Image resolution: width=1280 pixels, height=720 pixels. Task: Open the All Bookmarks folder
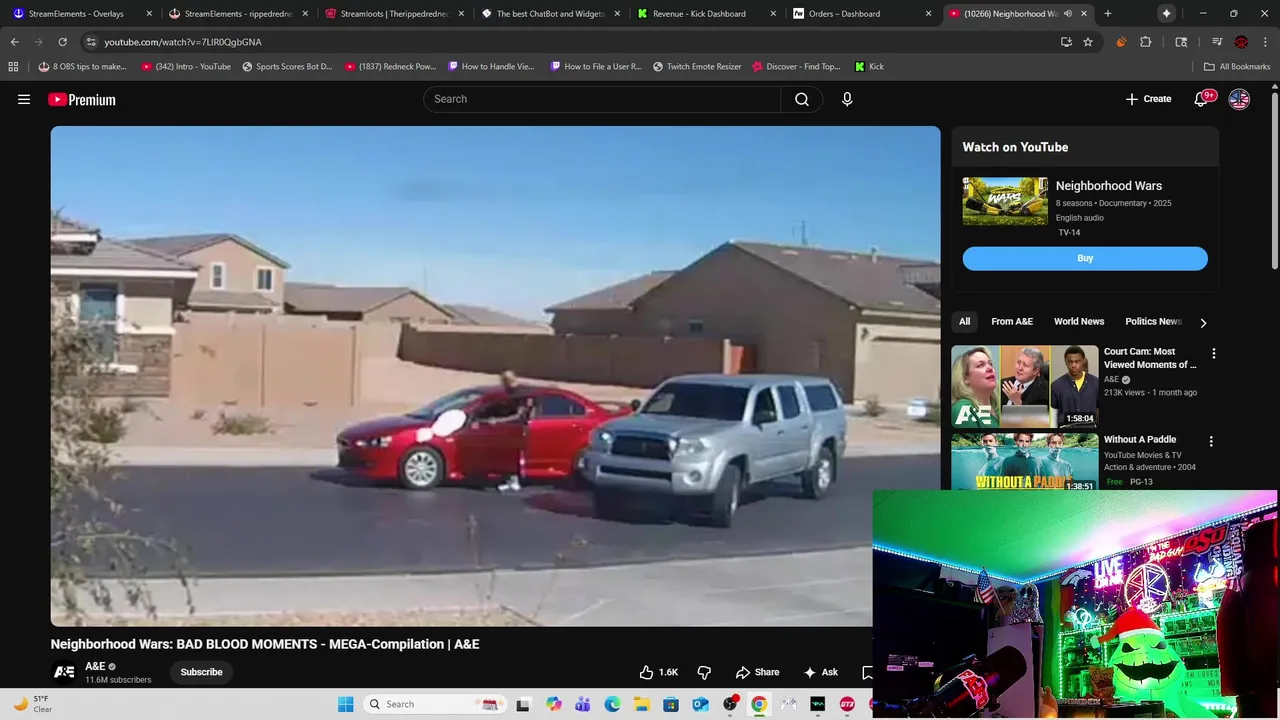[x=1237, y=66]
